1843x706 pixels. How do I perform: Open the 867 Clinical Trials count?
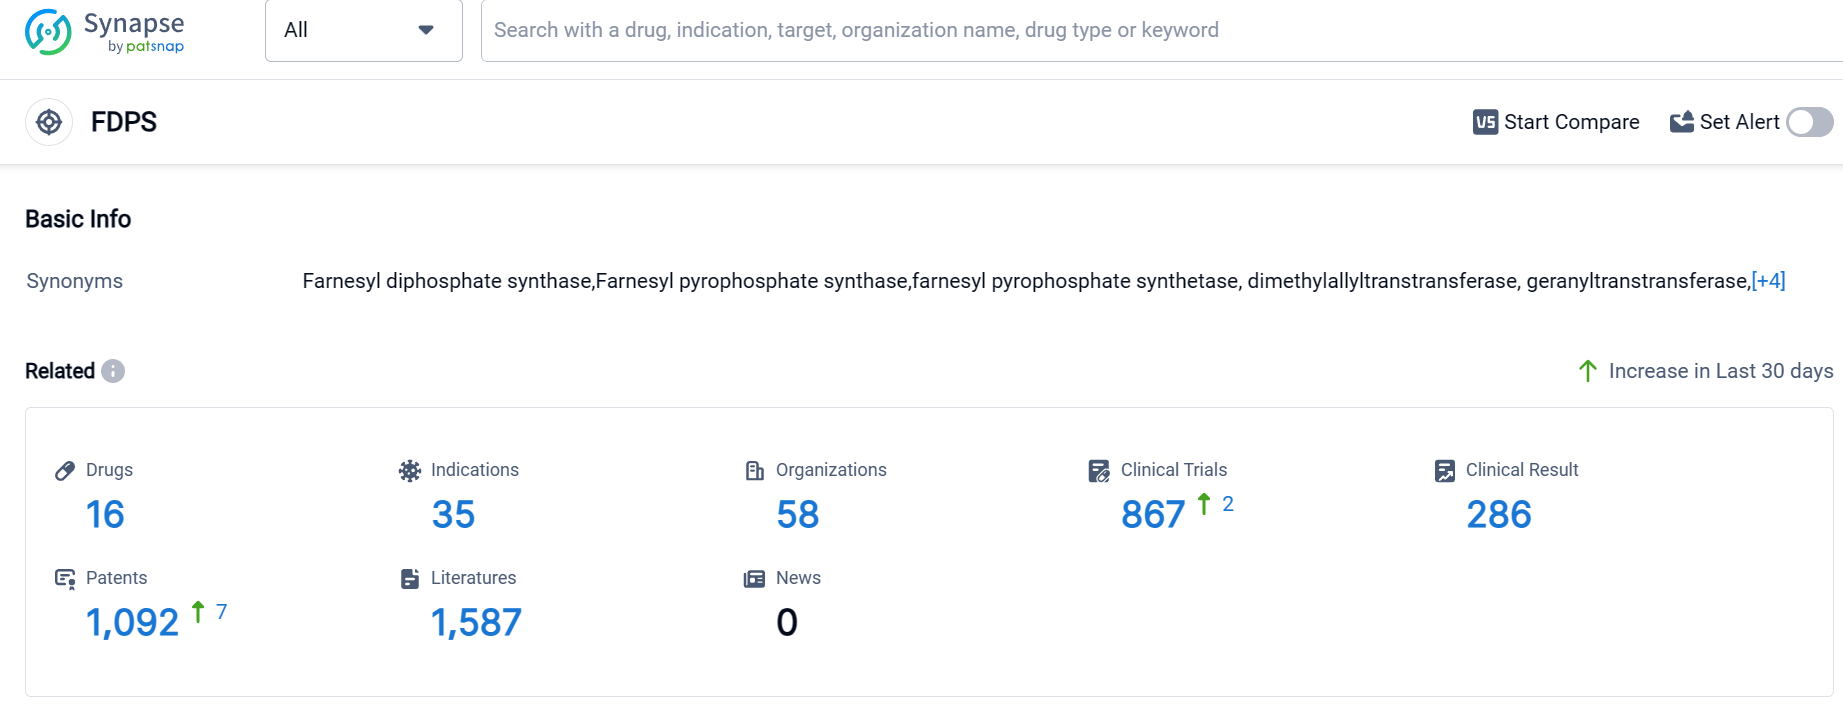click(x=1152, y=515)
